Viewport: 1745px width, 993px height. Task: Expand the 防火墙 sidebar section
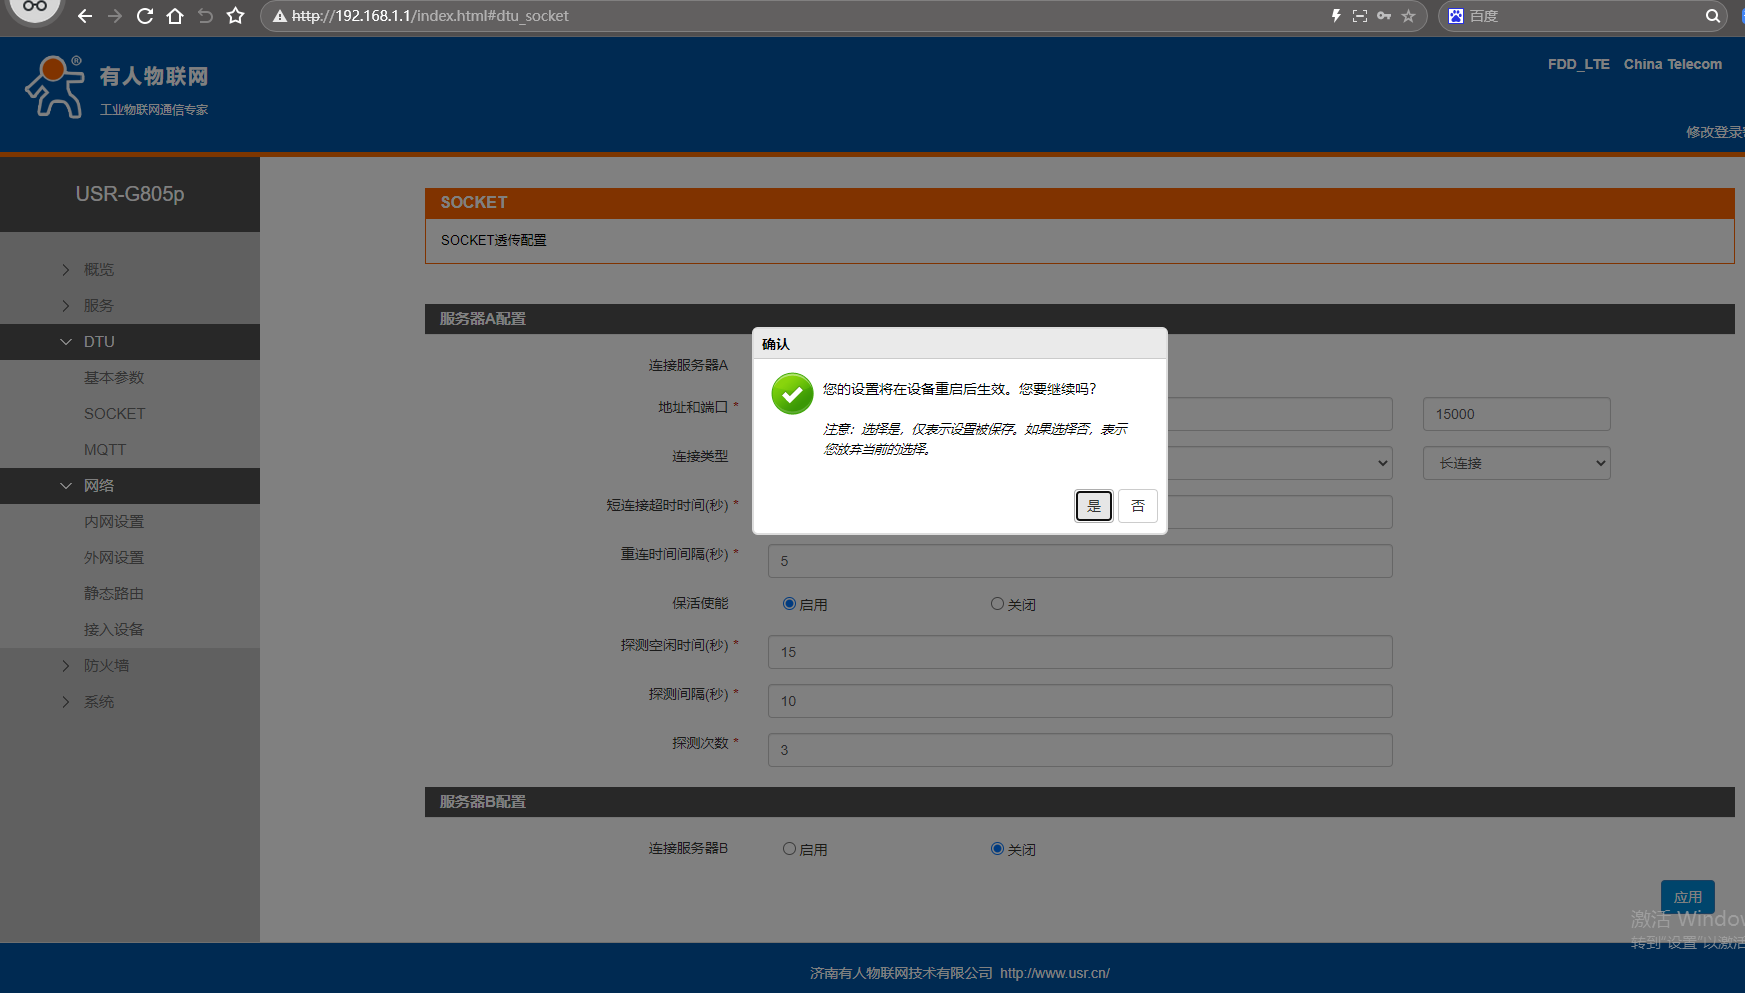click(106, 666)
